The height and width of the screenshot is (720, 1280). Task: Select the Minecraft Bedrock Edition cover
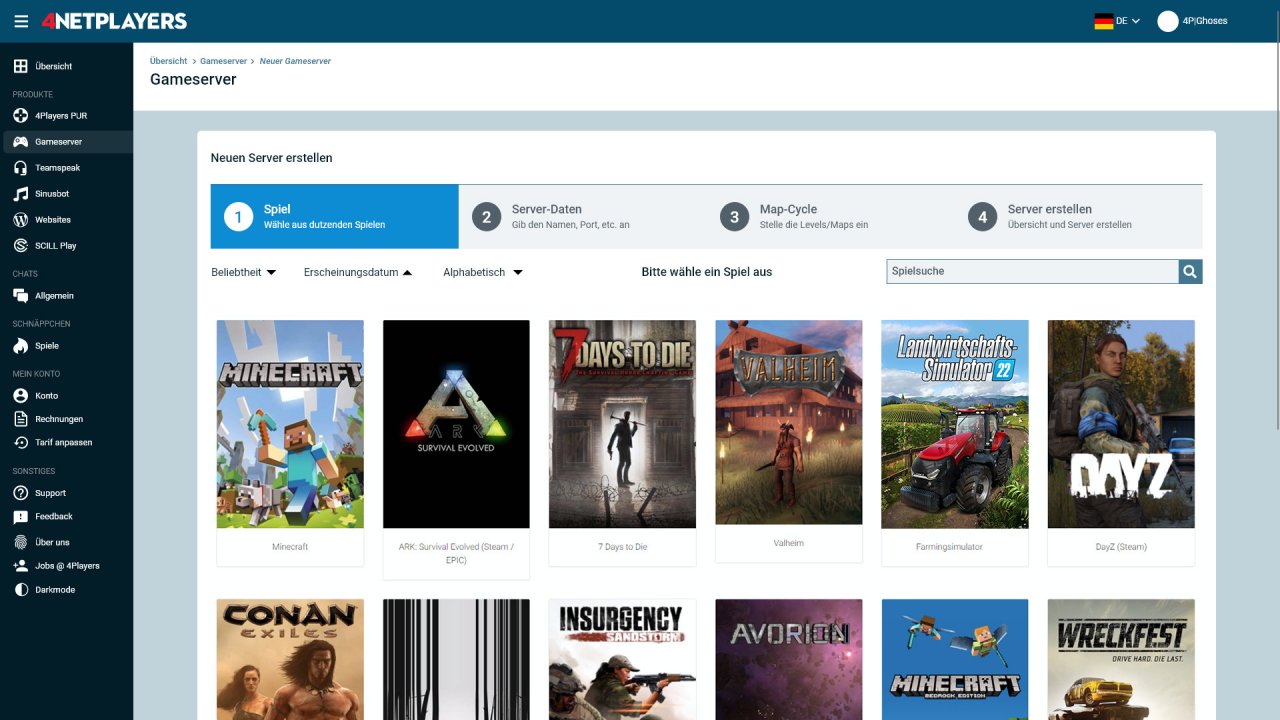coord(954,659)
